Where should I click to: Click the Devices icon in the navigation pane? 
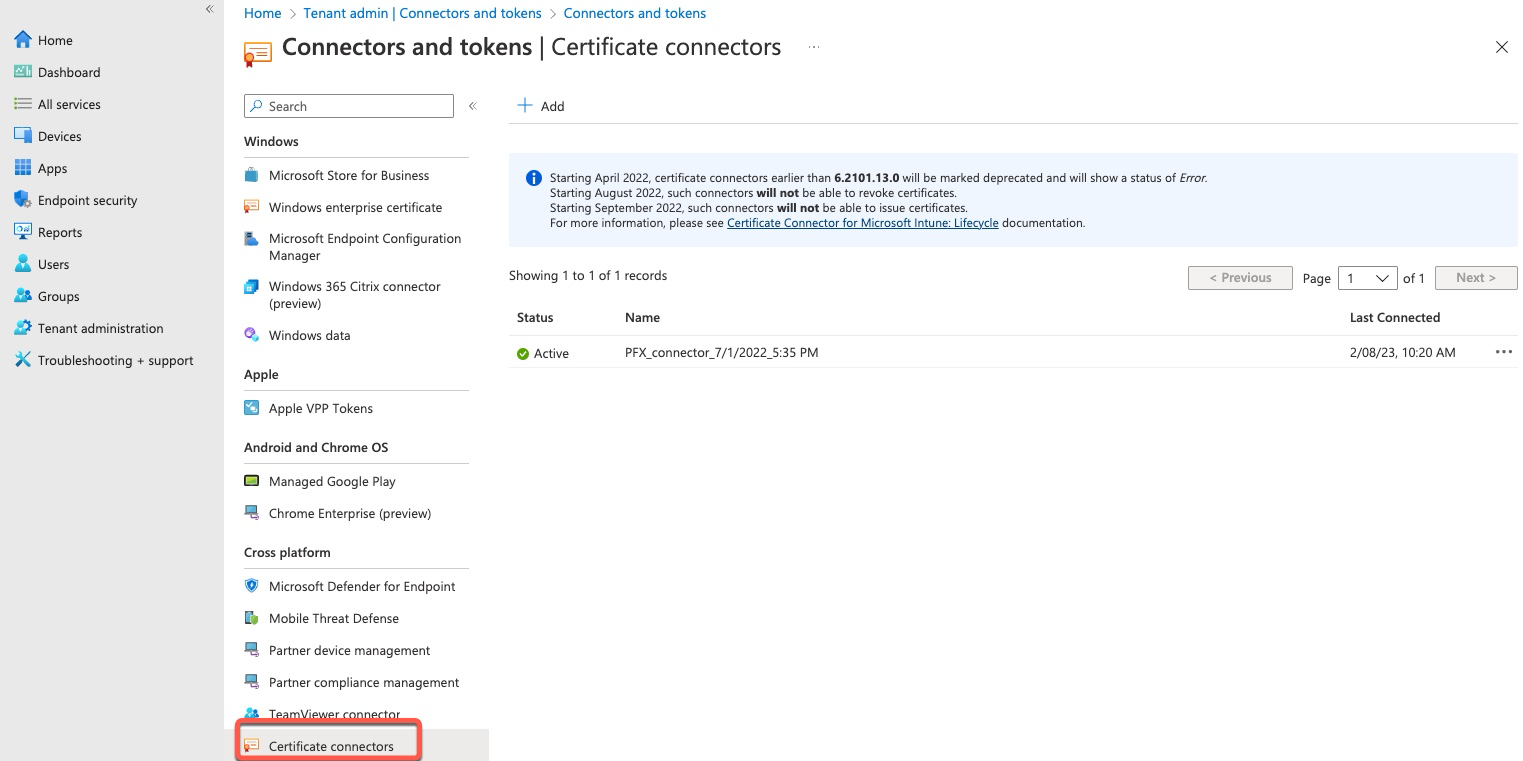click(21, 136)
